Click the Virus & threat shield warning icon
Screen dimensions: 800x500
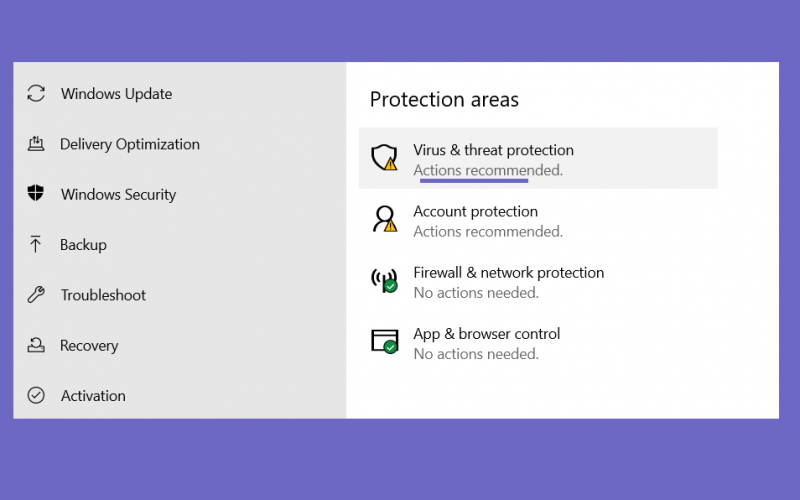pos(384,157)
